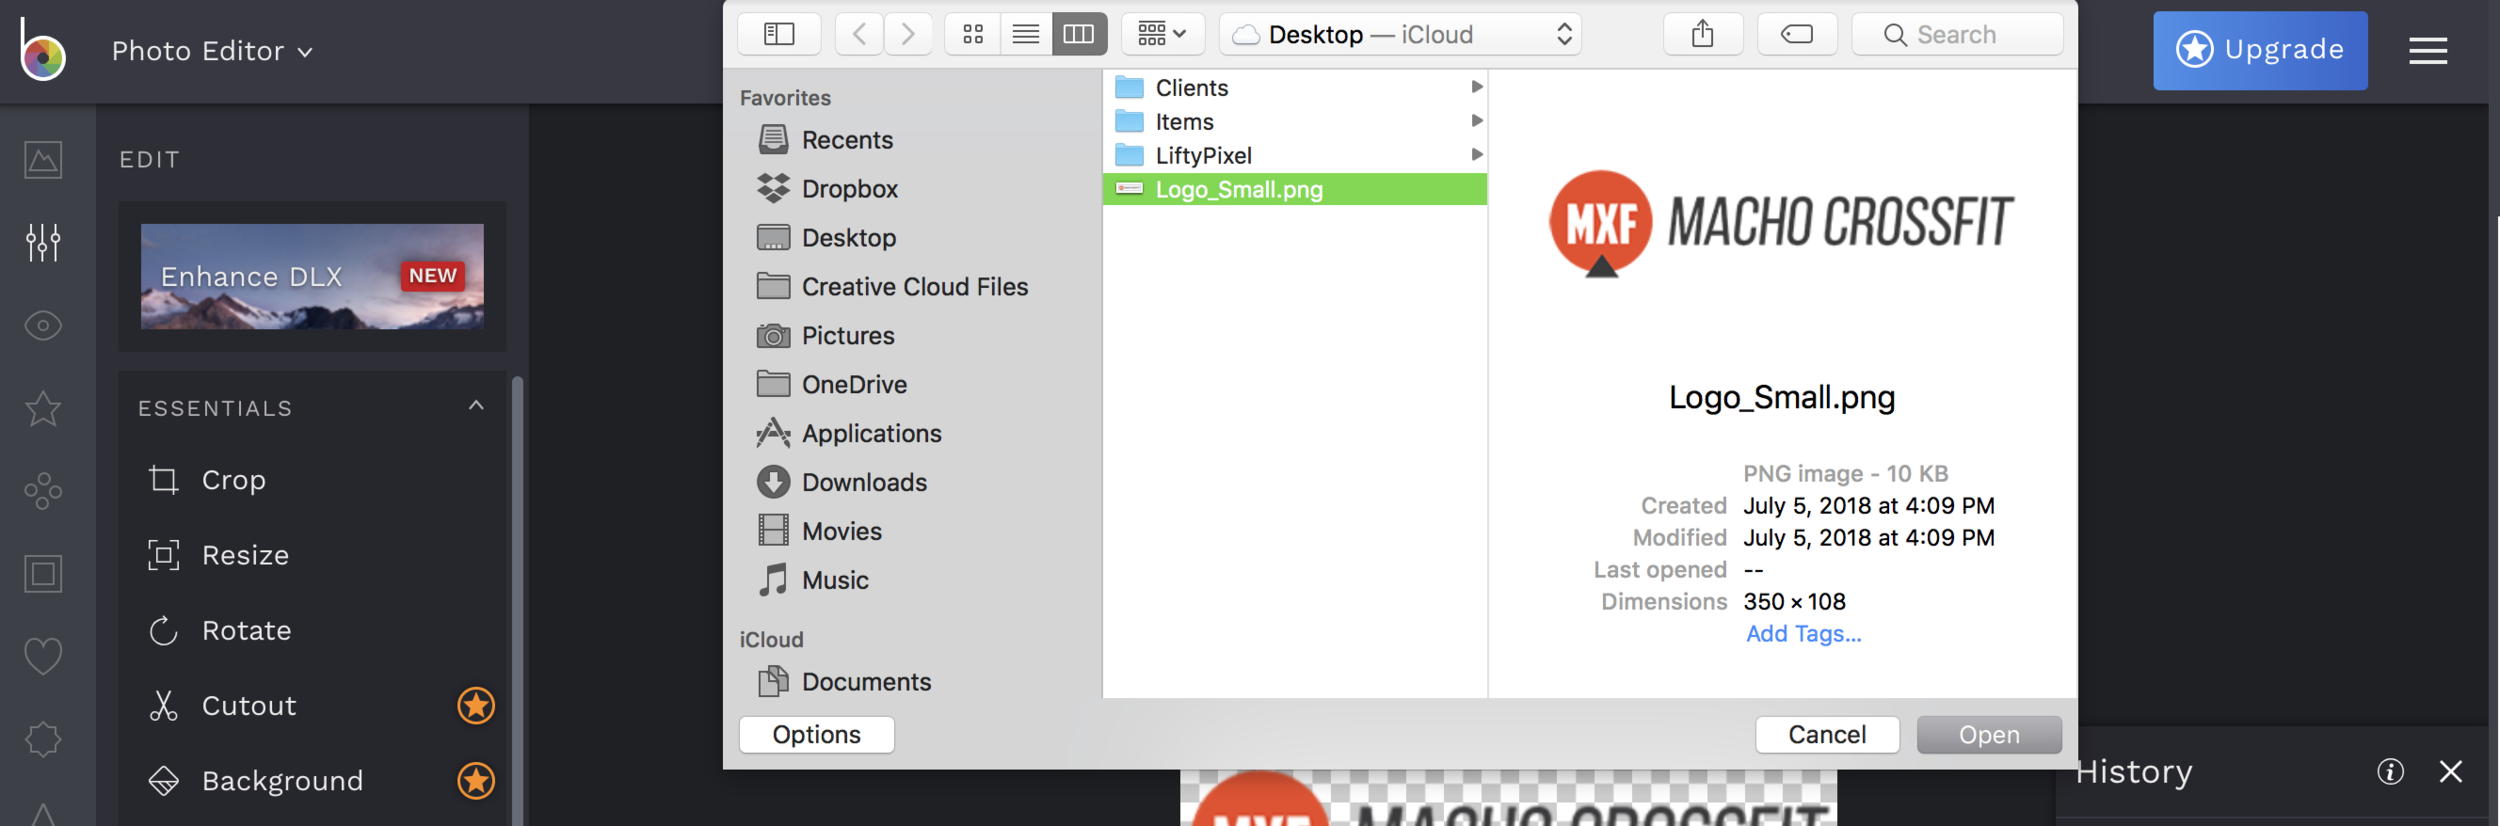This screenshot has height=826, width=2500.
Task: Click the premium star next to Cutout
Action: (476, 706)
